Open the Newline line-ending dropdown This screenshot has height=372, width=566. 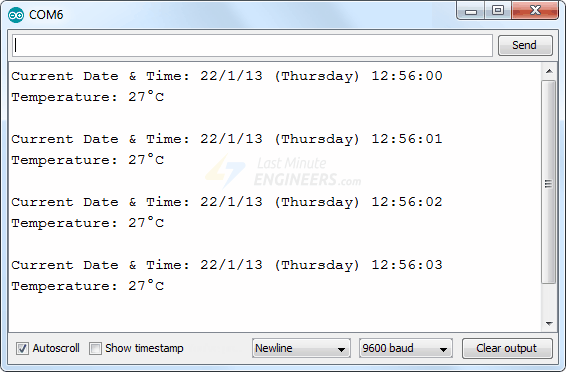point(301,348)
